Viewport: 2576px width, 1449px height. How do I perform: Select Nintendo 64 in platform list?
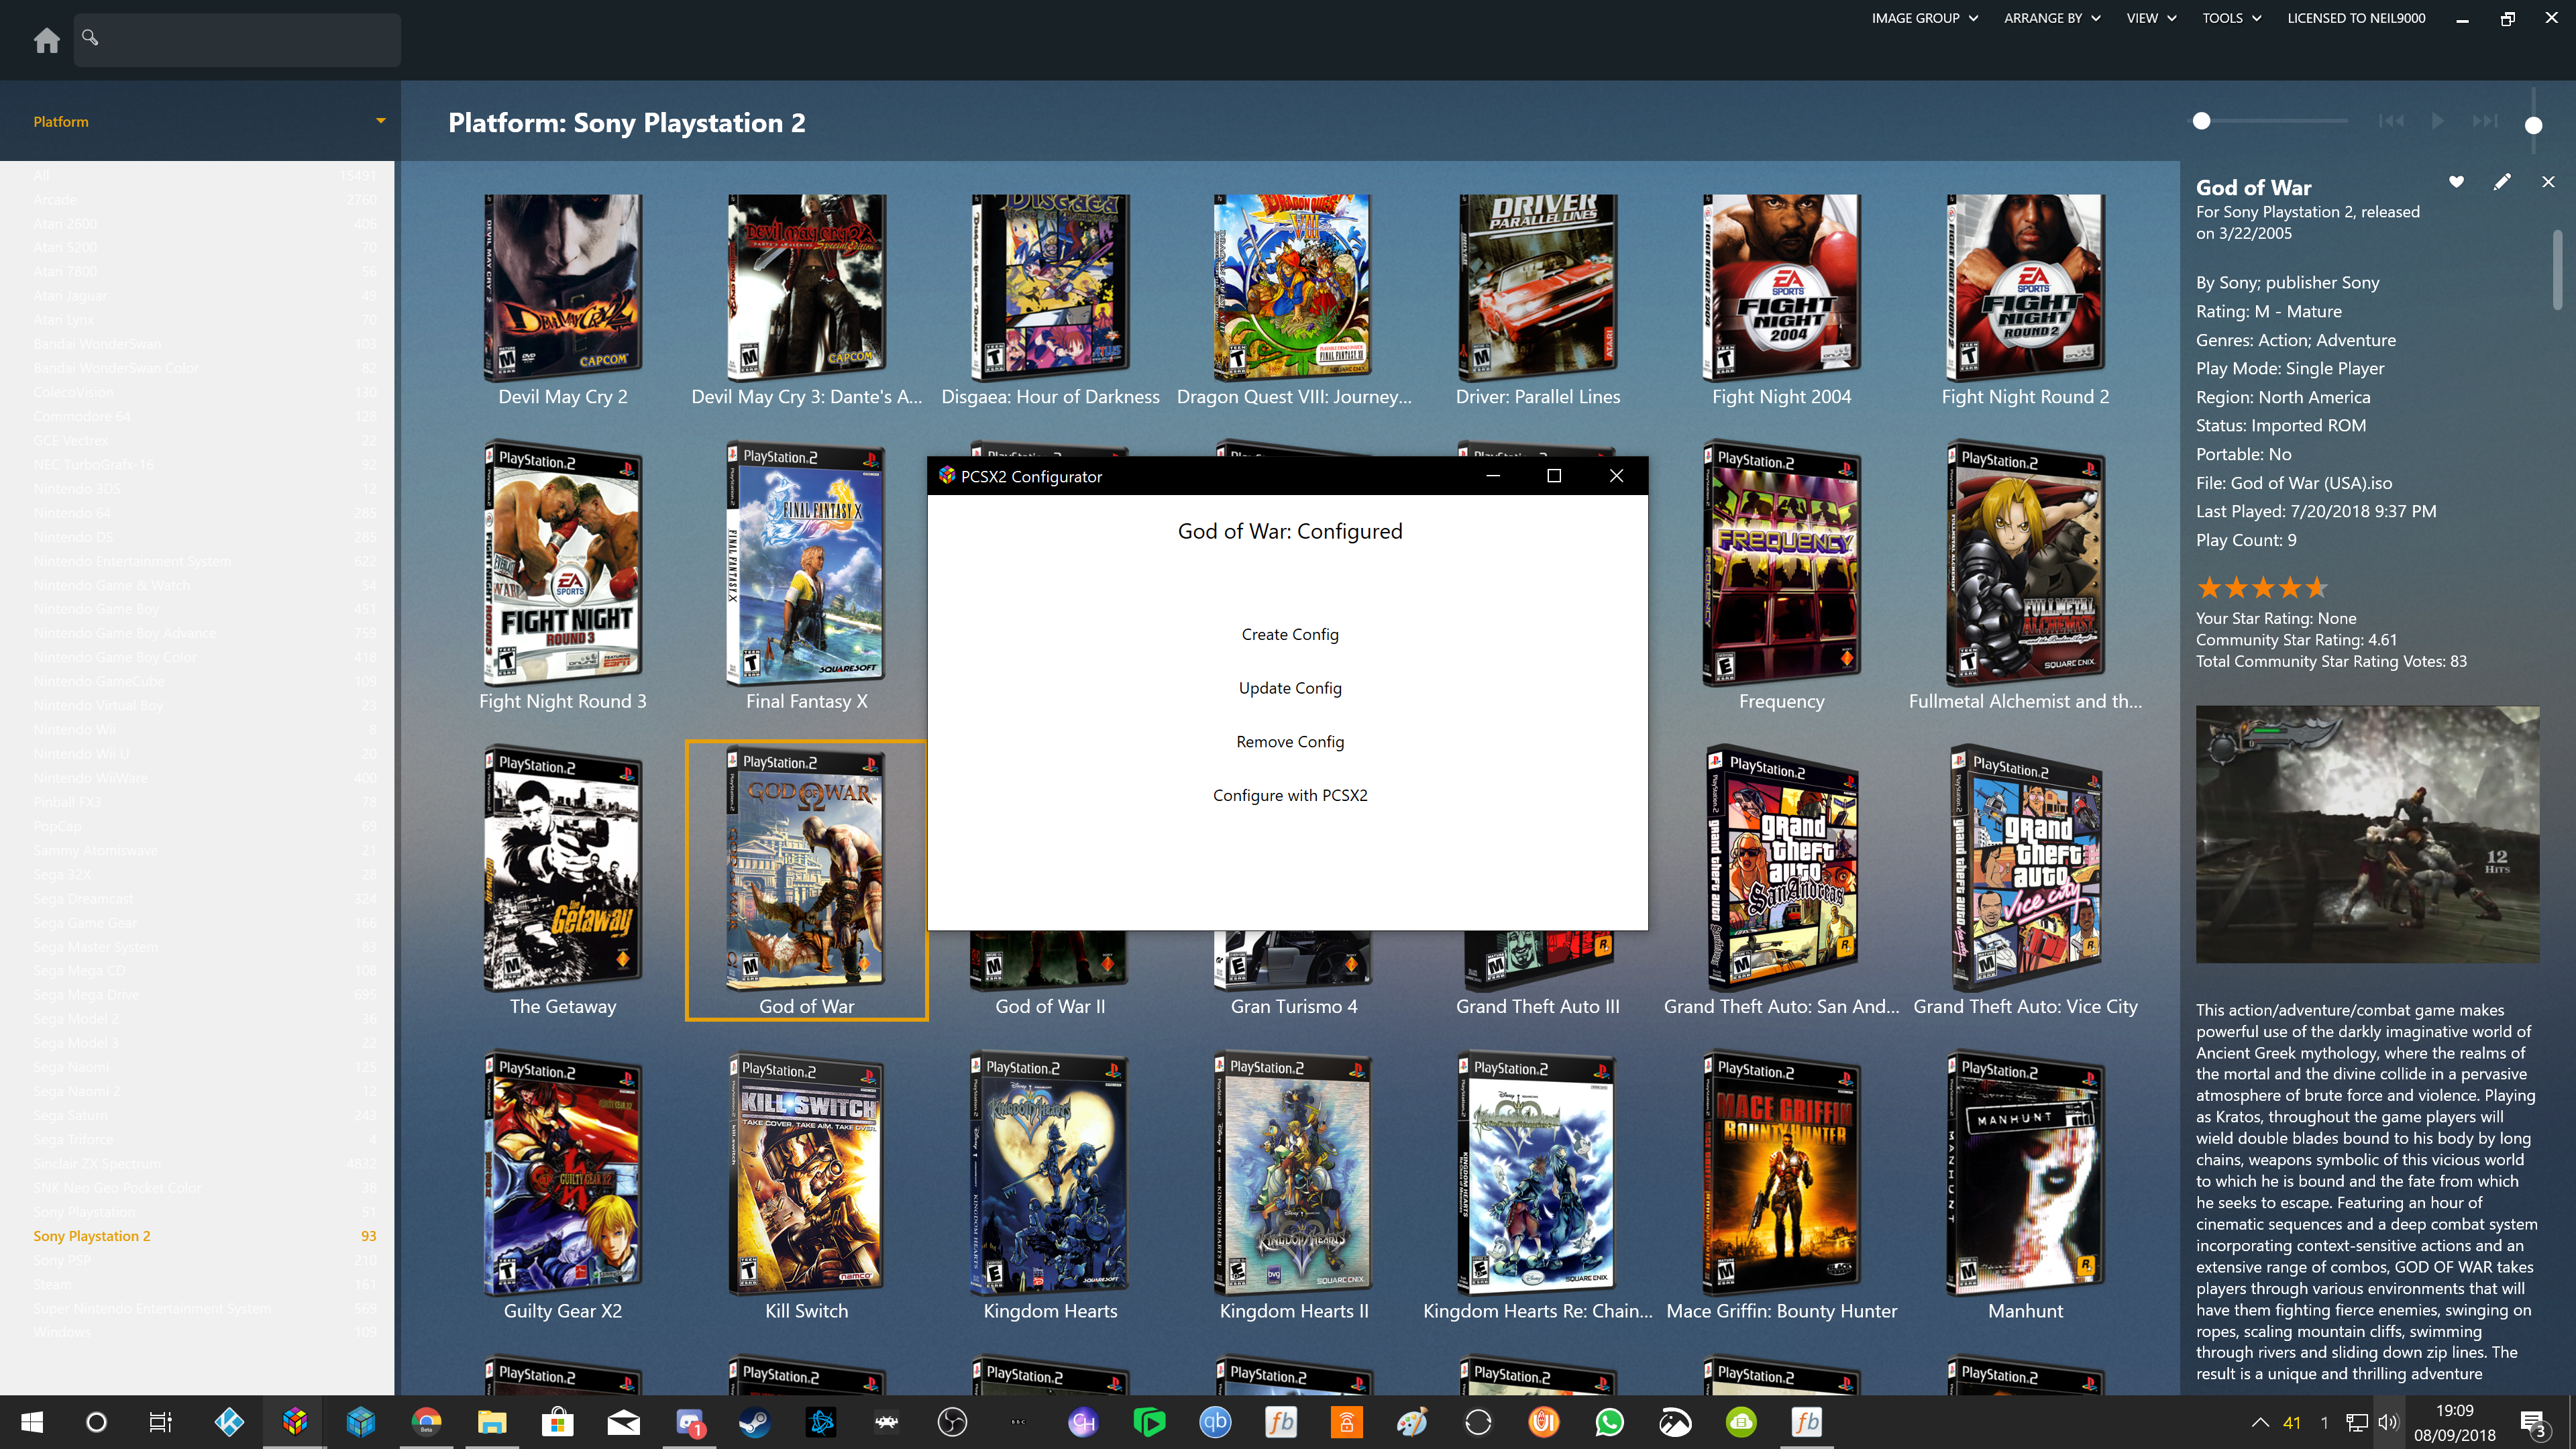[204, 513]
